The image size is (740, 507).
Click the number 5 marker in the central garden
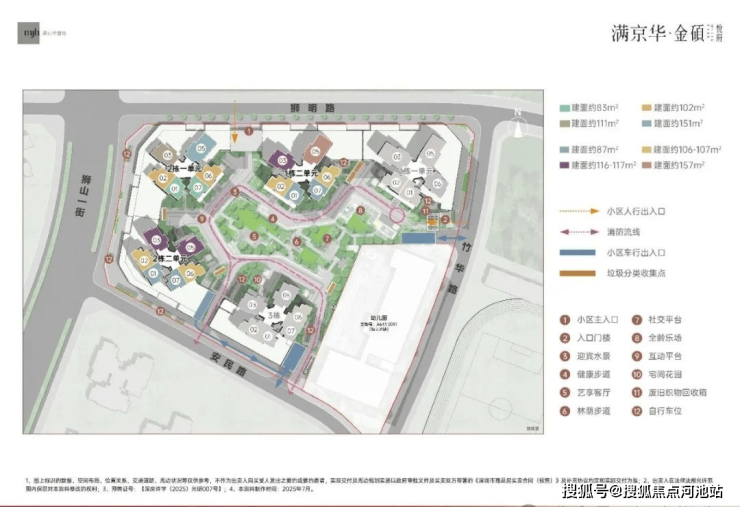pyautogui.click(x=254, y=237)
